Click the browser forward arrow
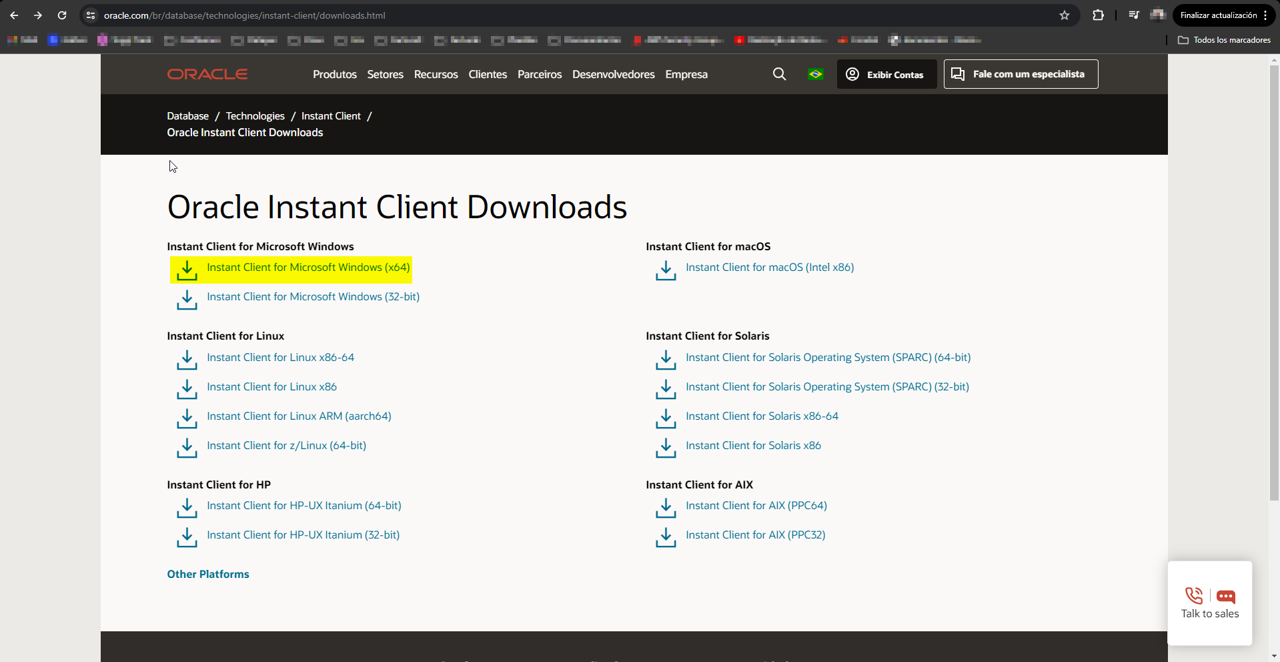 point(38,15)
